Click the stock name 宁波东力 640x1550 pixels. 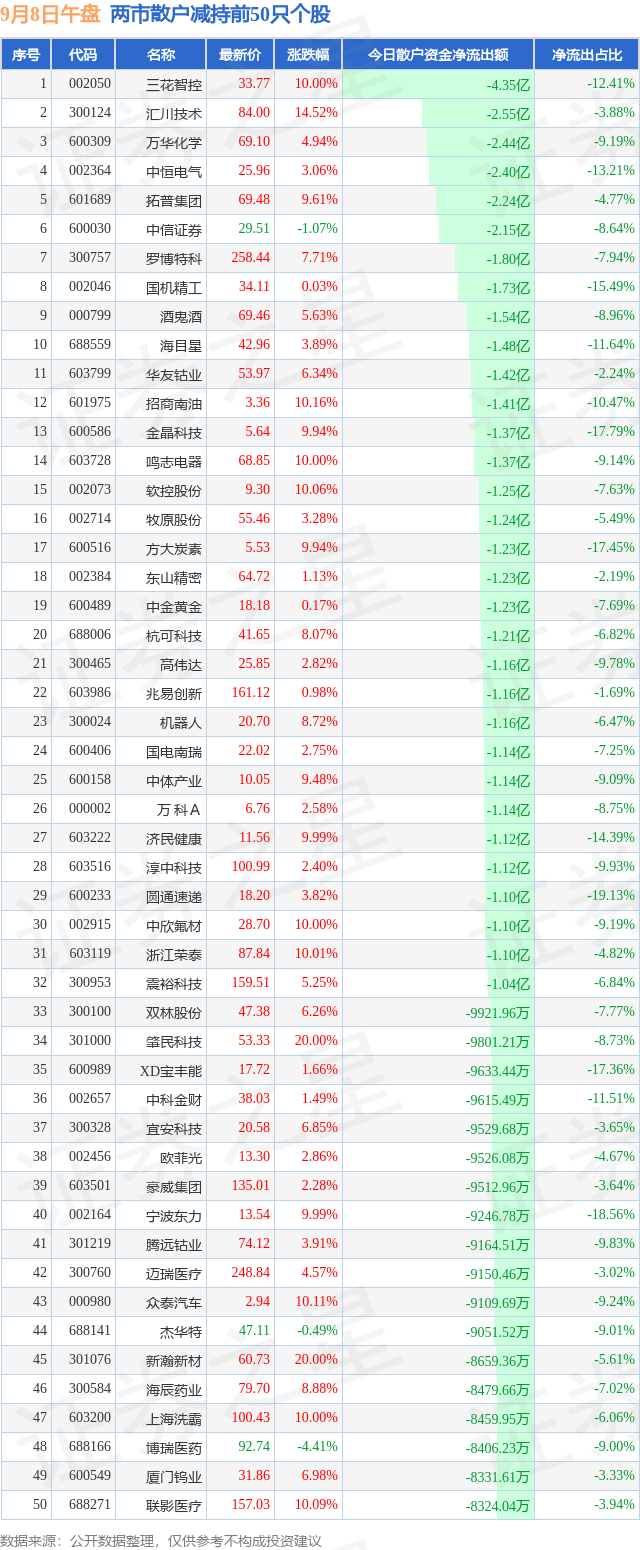pyautogui.click(x=174, y=1215)
